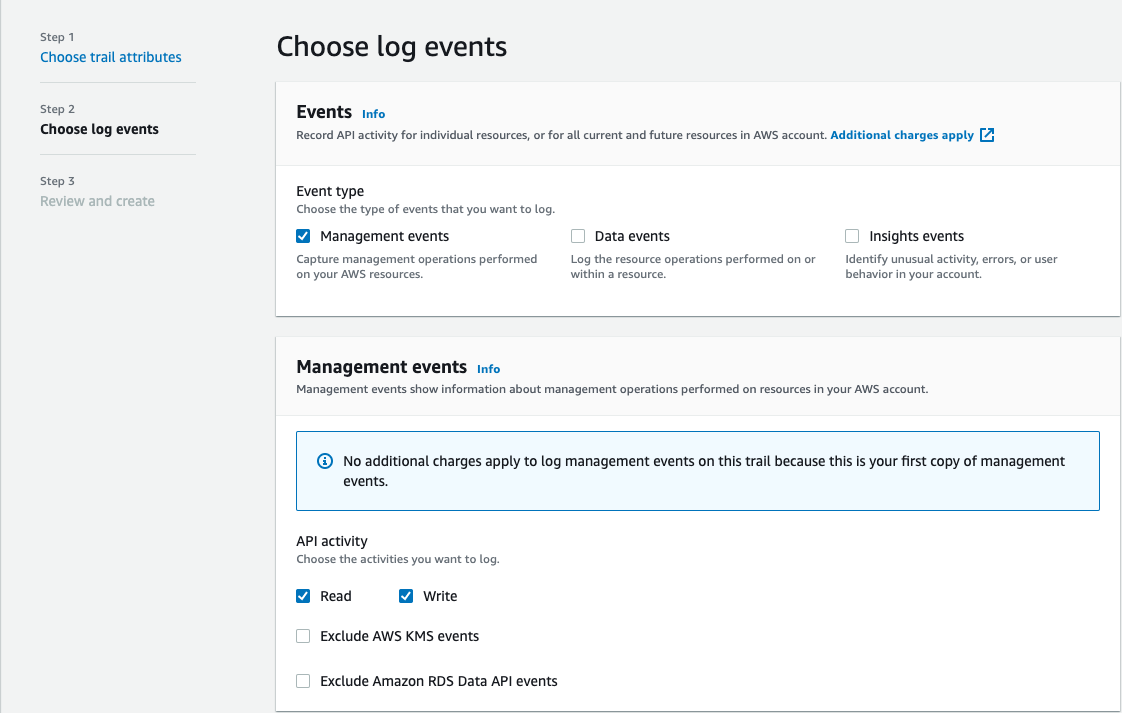Viewport: 1122px width, 713px height.
Task: Go back to Choose trail attributes step
Action: 111,57
